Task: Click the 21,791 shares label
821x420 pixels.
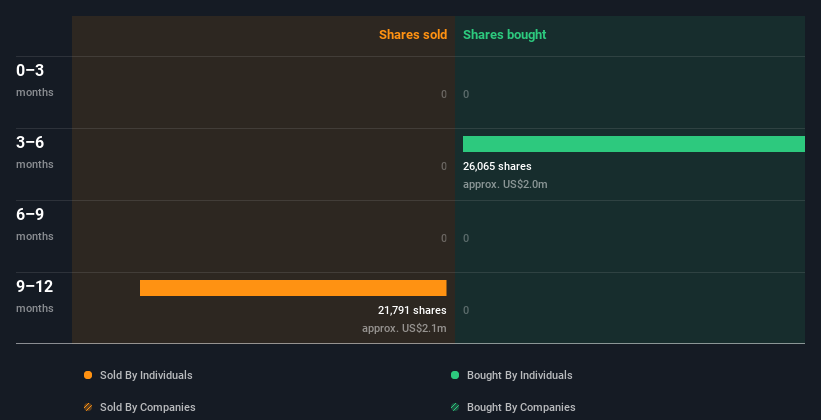Action: tap(412, 310)
